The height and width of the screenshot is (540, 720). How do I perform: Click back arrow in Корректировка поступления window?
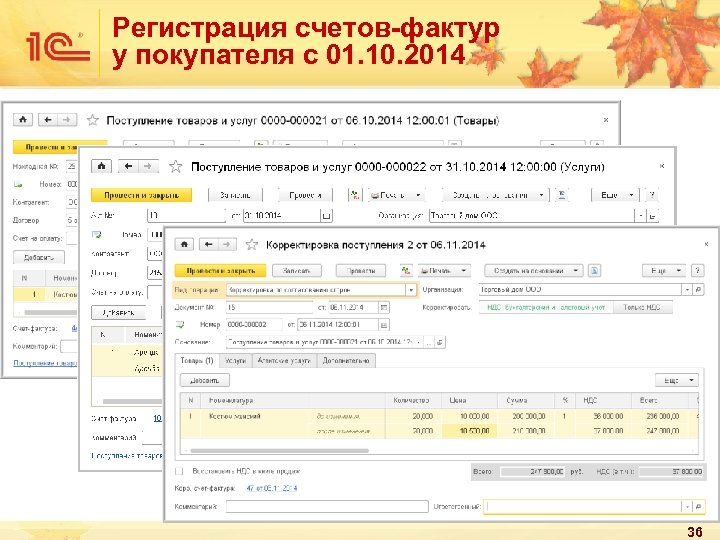(x=208, y=245)
